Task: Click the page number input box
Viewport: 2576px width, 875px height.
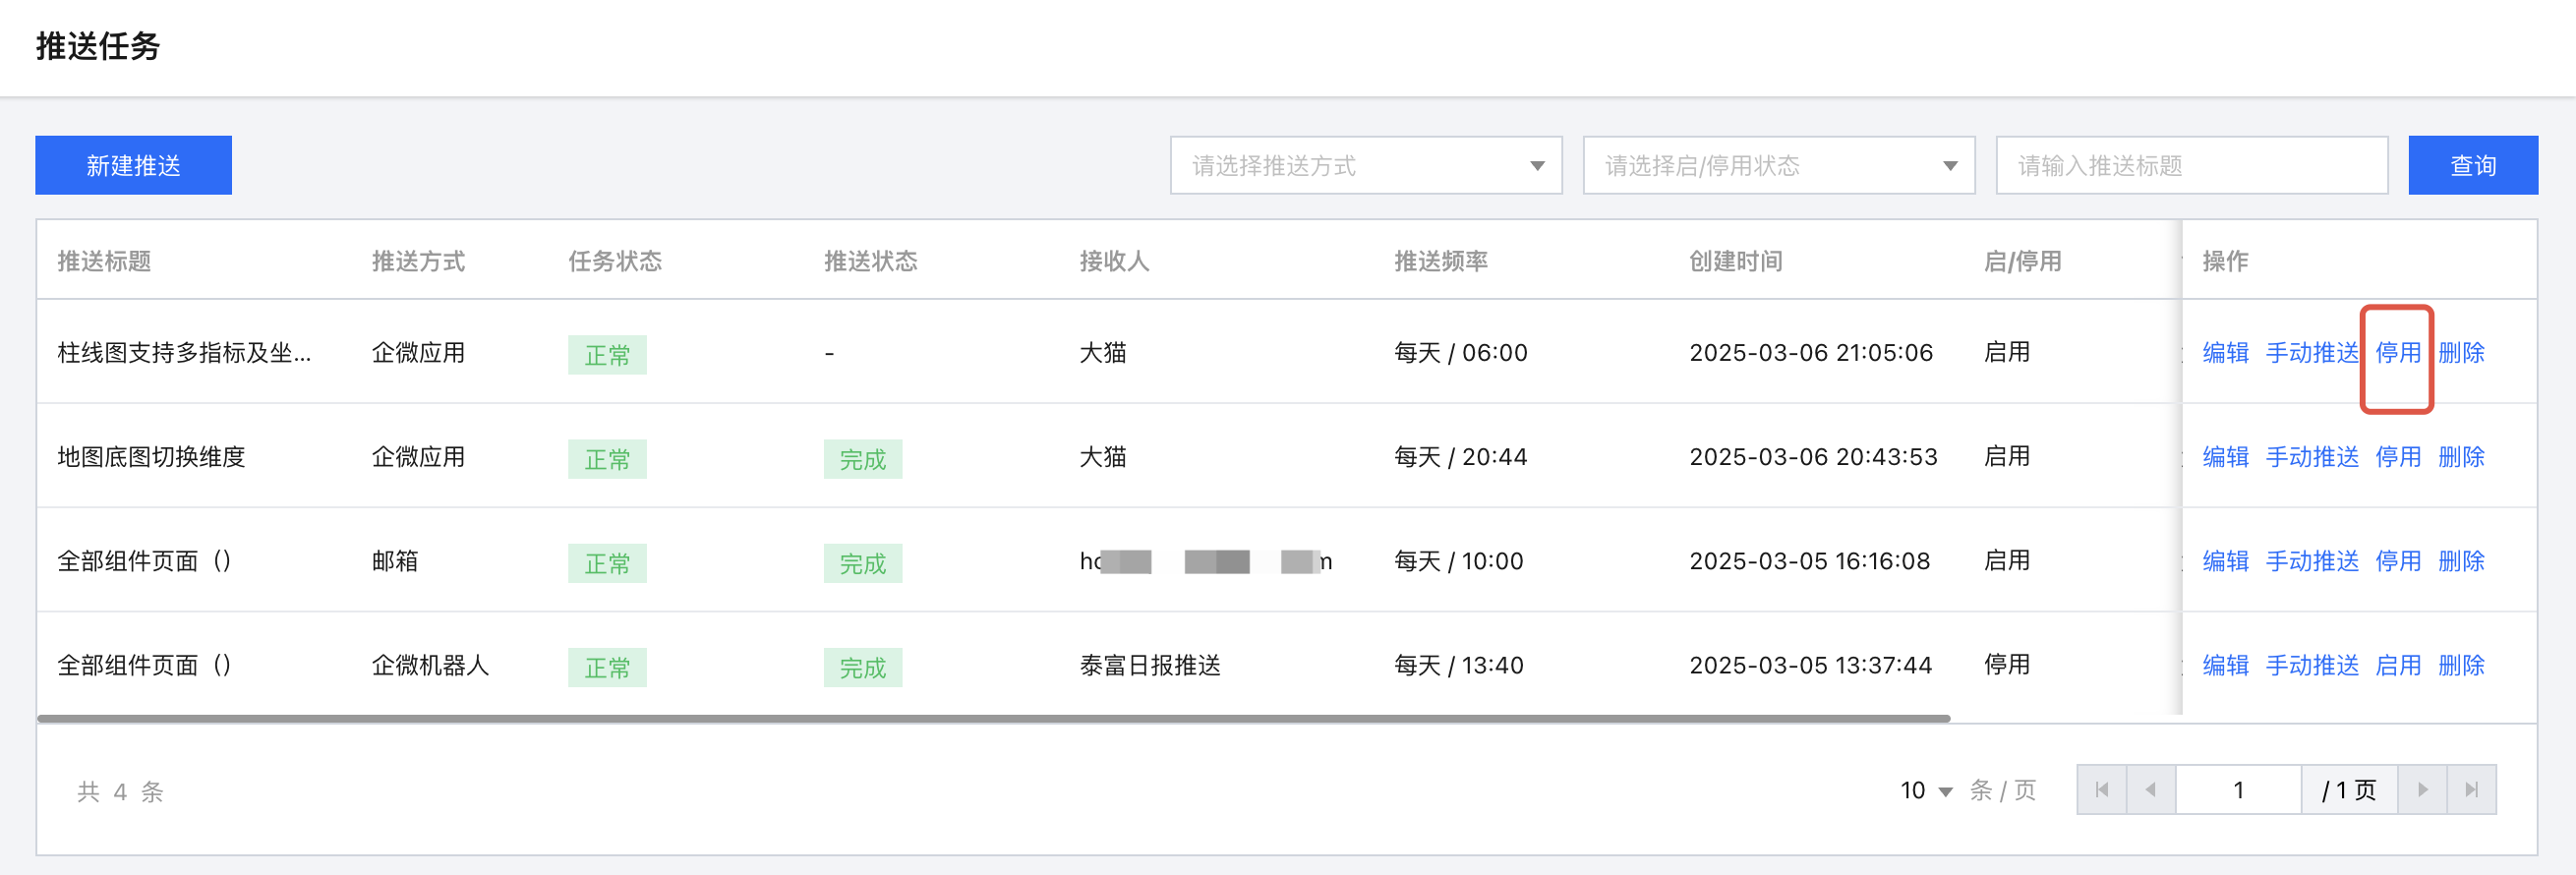Action: (x=2238, y=790)
